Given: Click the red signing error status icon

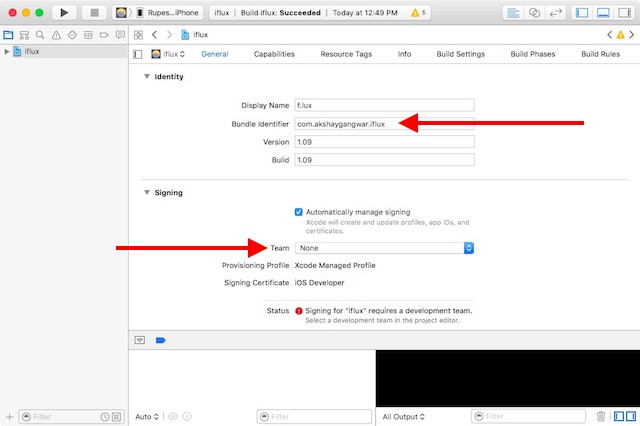Looking at the screenshot, I should point(299,311).
